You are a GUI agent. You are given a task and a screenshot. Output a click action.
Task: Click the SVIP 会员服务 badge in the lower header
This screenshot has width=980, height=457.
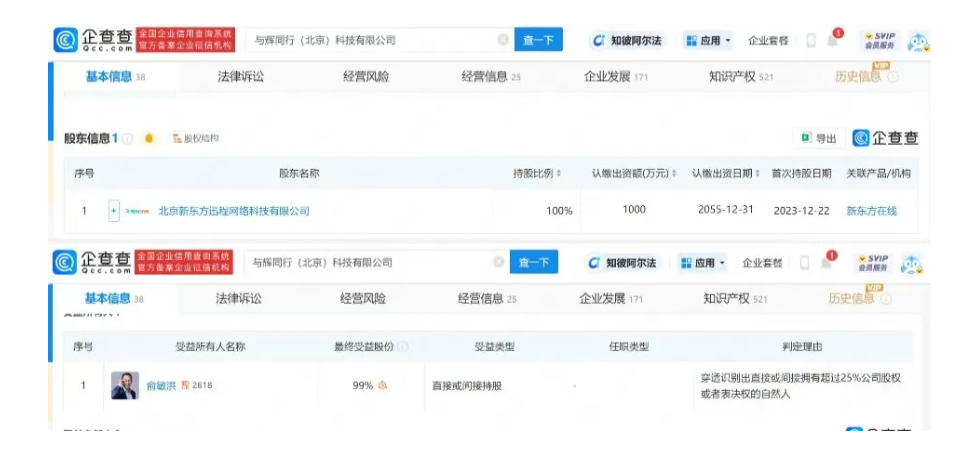pos(872,263)
